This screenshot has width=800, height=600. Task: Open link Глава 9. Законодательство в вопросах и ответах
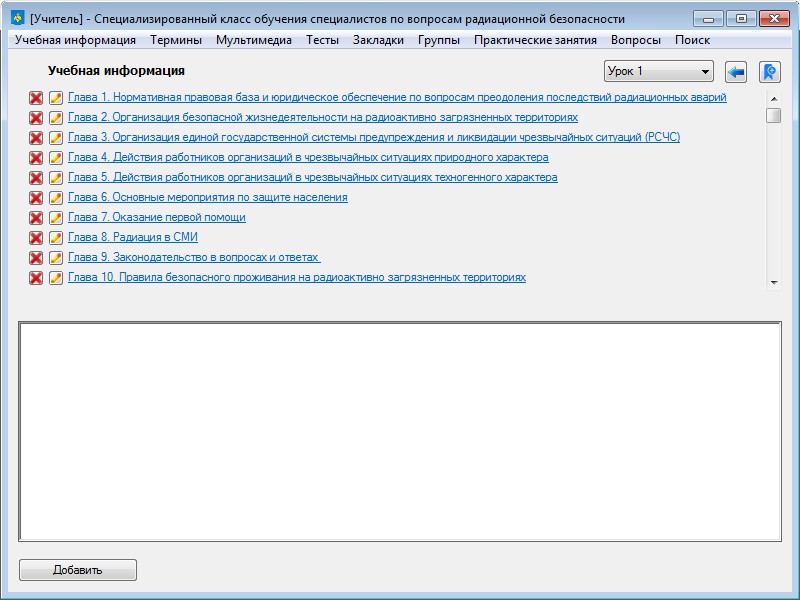click(x=194, y=257)
